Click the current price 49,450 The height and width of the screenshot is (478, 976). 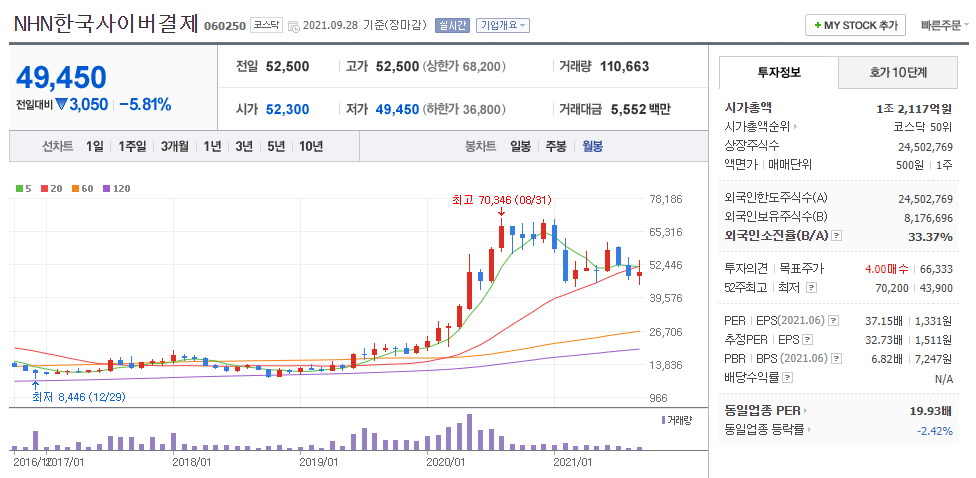coord(62,78)
